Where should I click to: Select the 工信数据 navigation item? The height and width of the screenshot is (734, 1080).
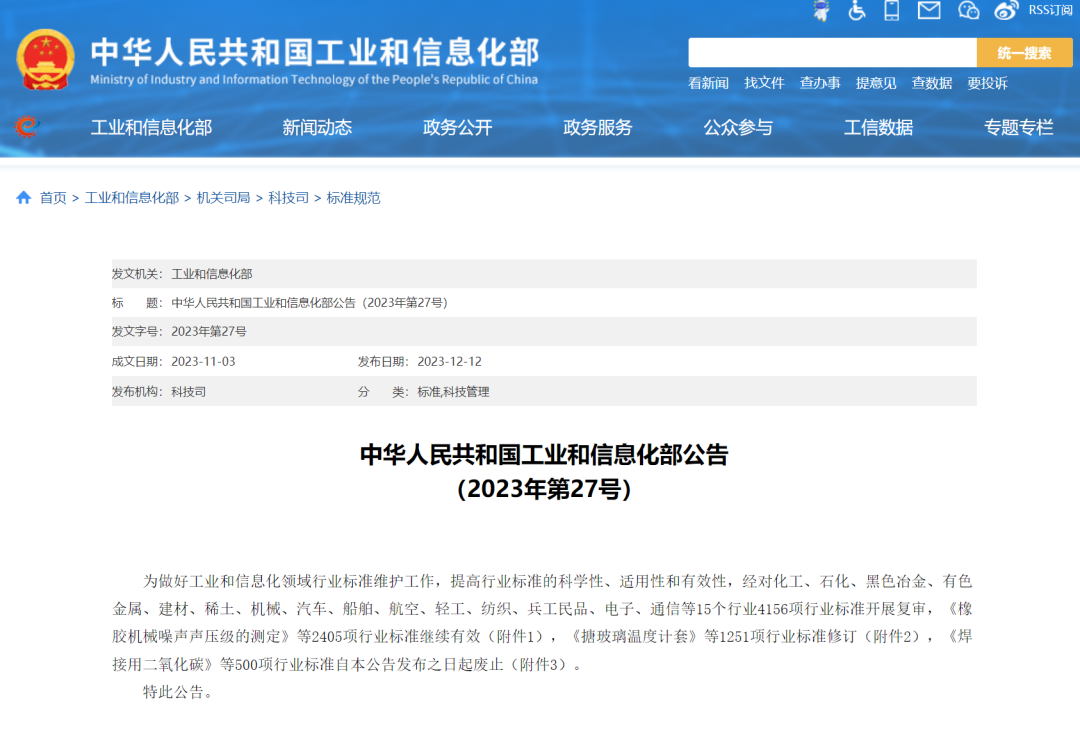pos(878,127)
